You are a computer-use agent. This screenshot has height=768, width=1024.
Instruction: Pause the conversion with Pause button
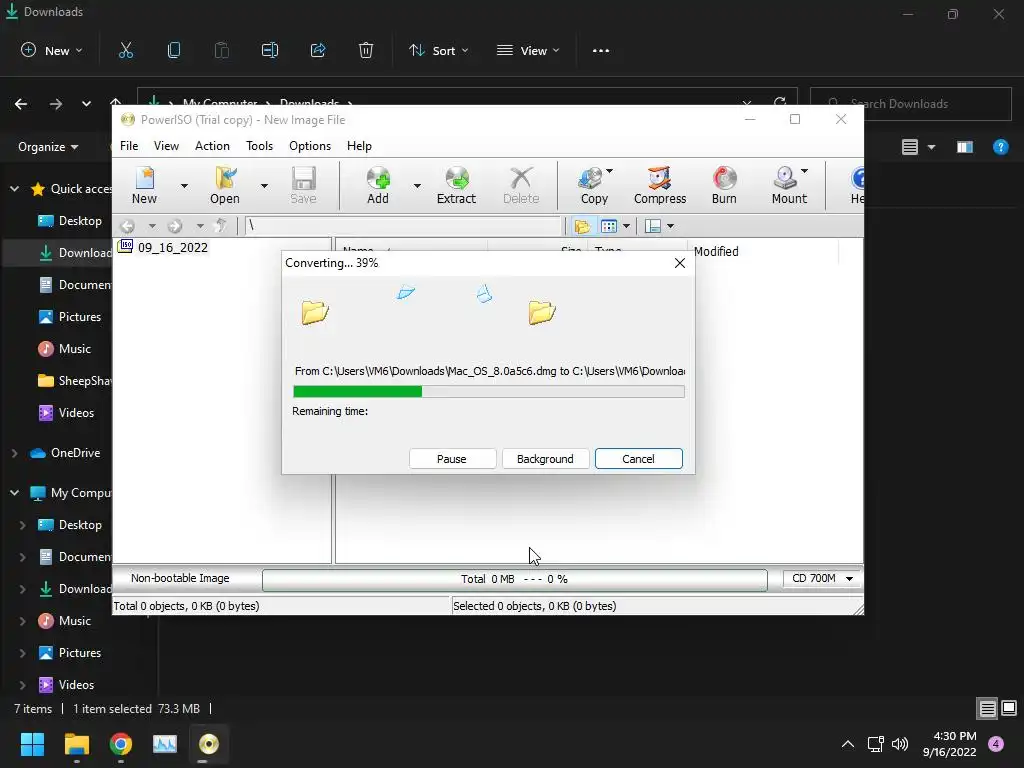coord(452,458)
